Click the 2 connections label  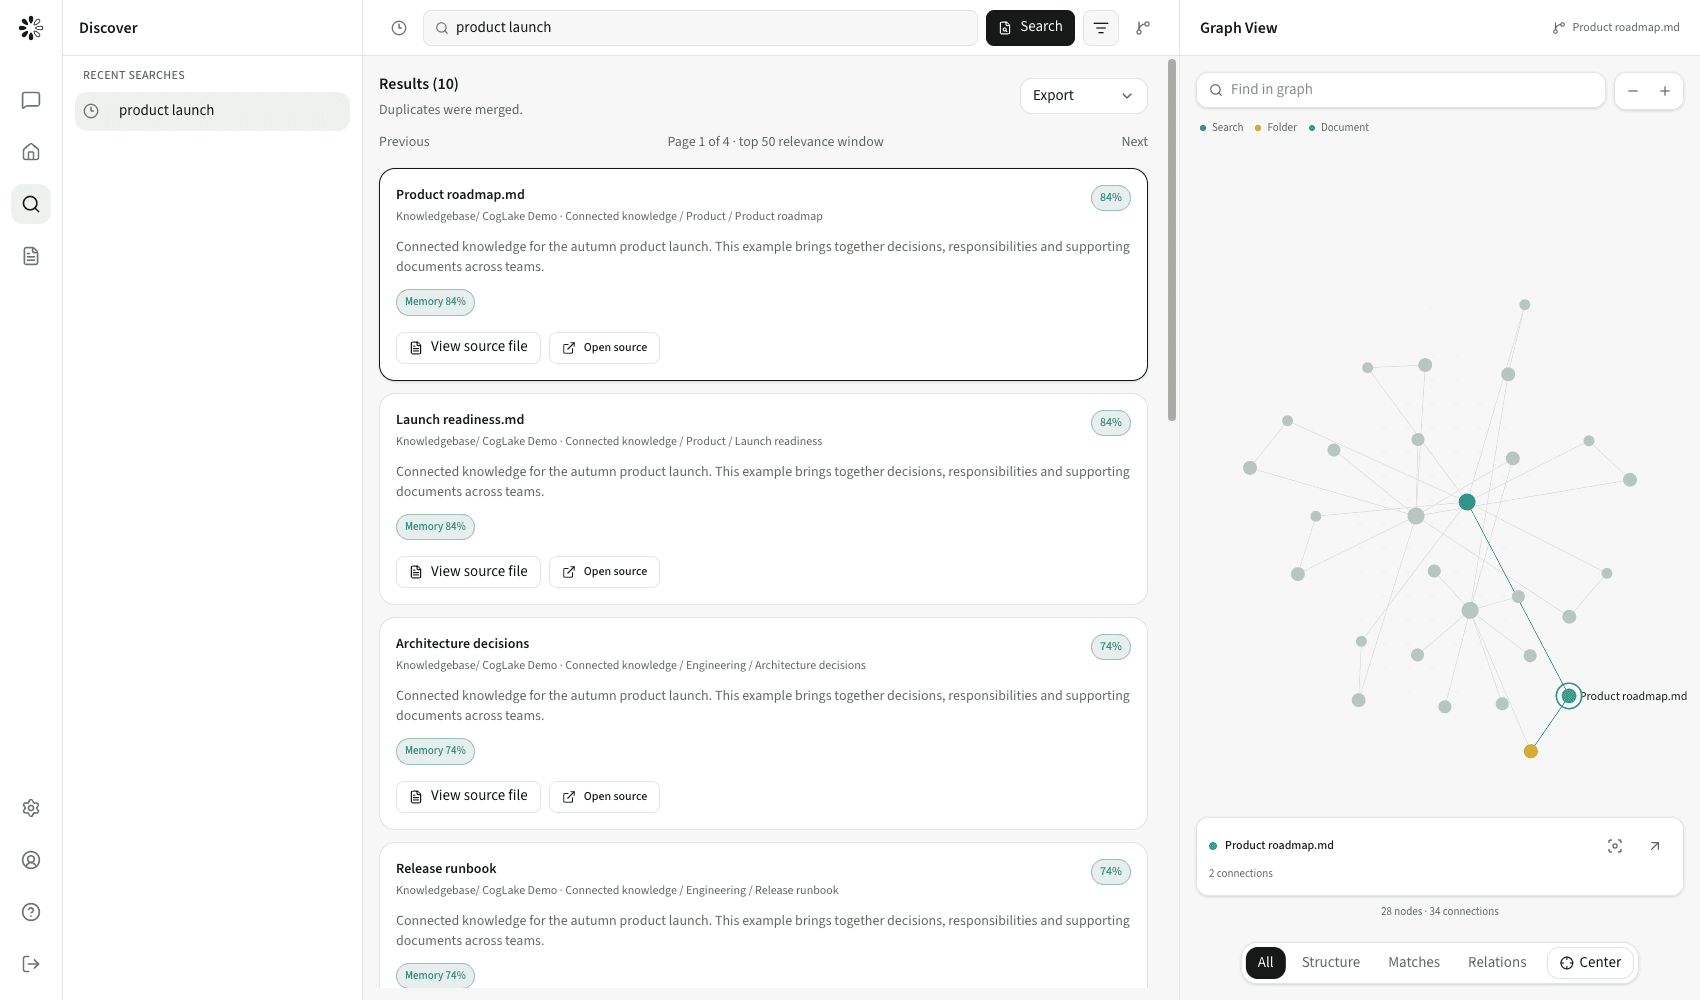tap(1241, 874)
